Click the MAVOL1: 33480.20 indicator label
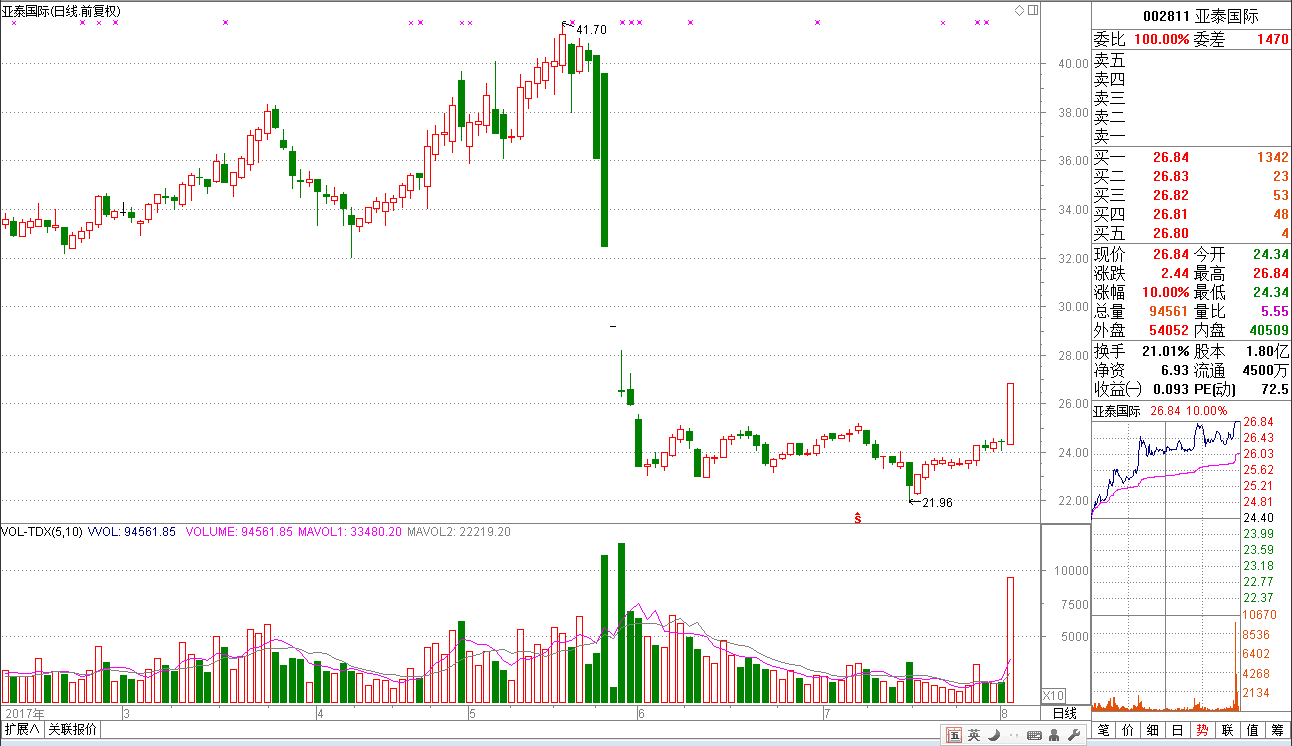This screenshot has width=1292, height=746. [x=349, y=532]
